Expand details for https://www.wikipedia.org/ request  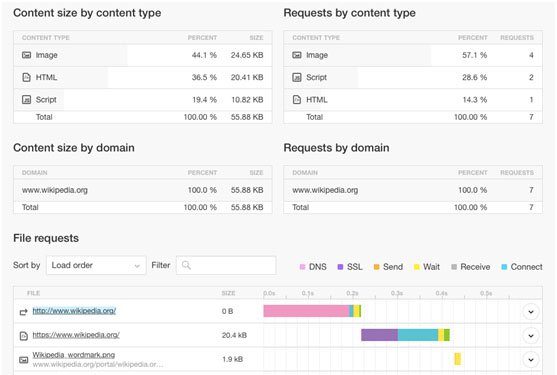click(531, 336)
